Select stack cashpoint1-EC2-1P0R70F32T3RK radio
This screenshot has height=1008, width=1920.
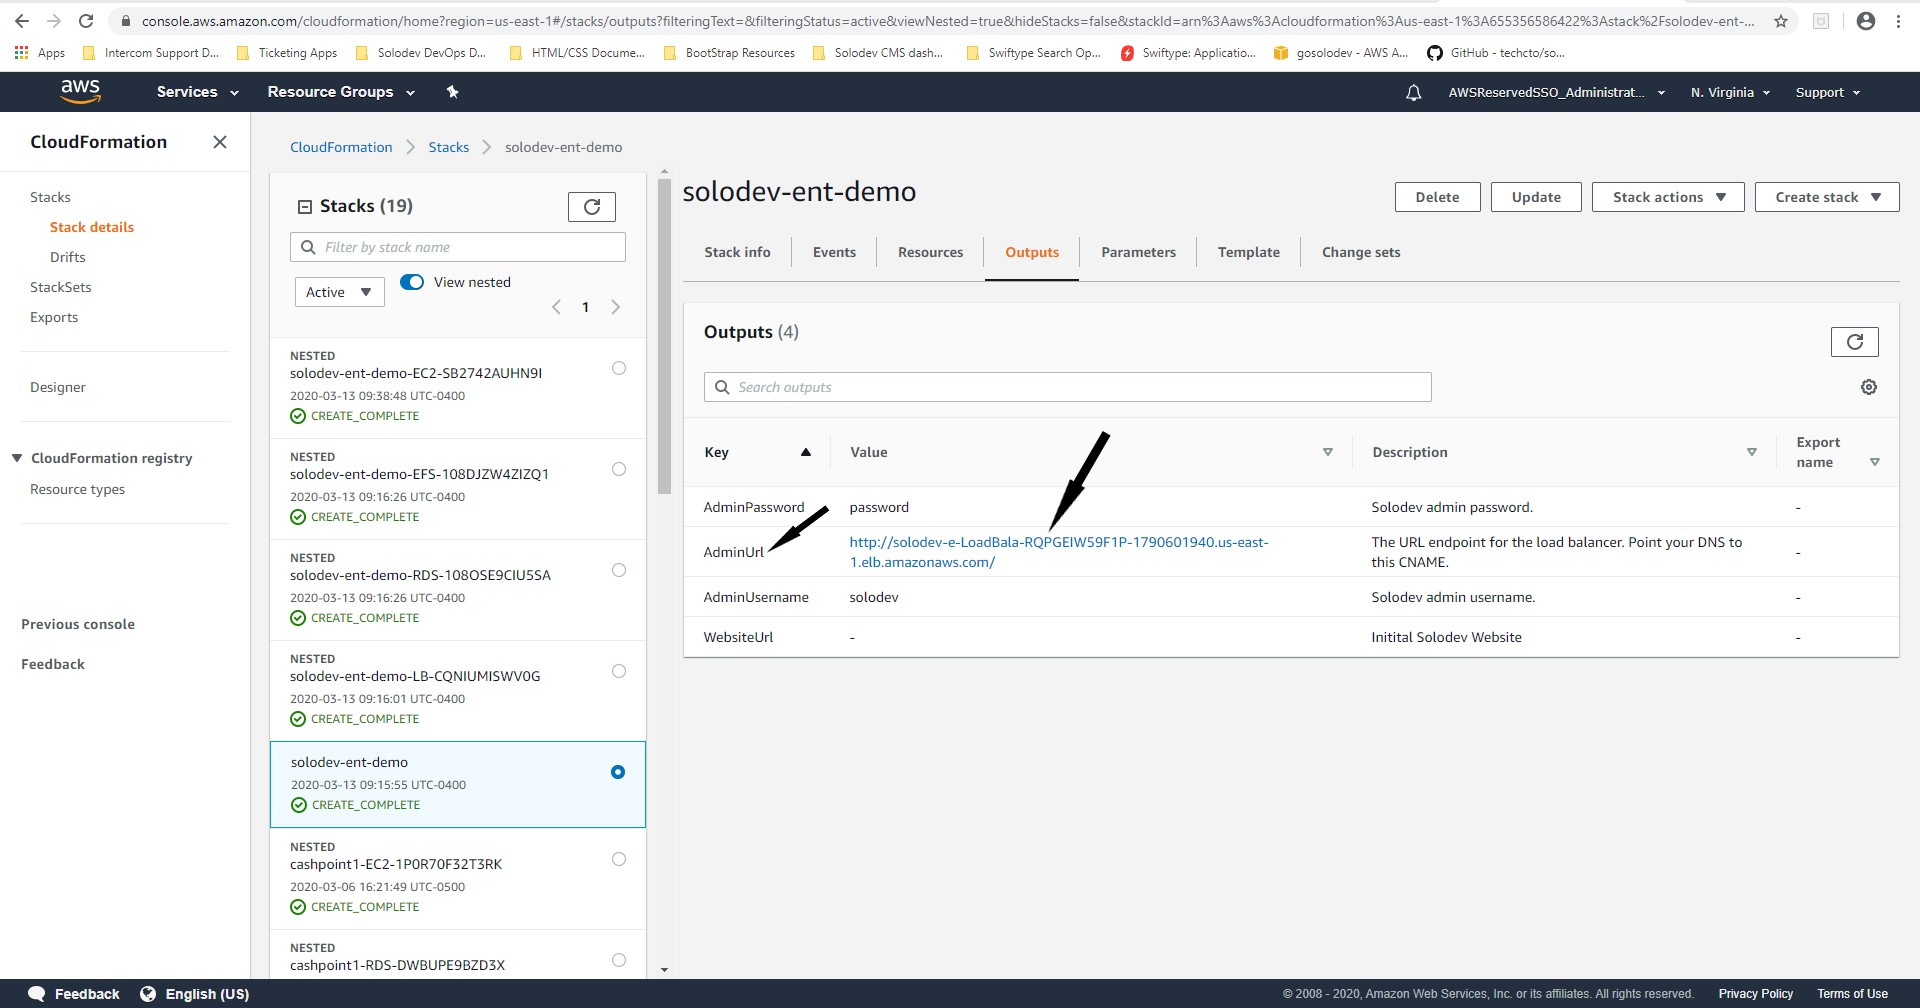point(619,859)
